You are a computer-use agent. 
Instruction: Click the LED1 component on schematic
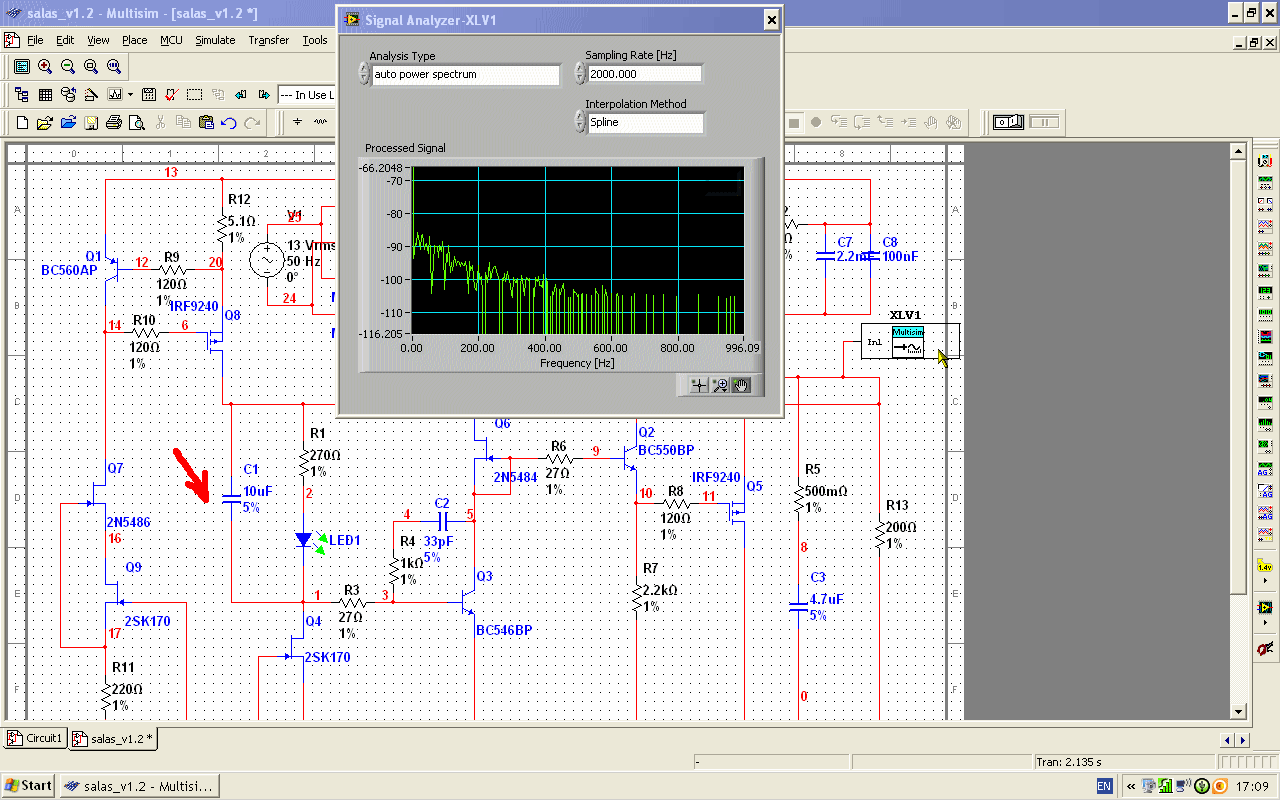(305, 540)
